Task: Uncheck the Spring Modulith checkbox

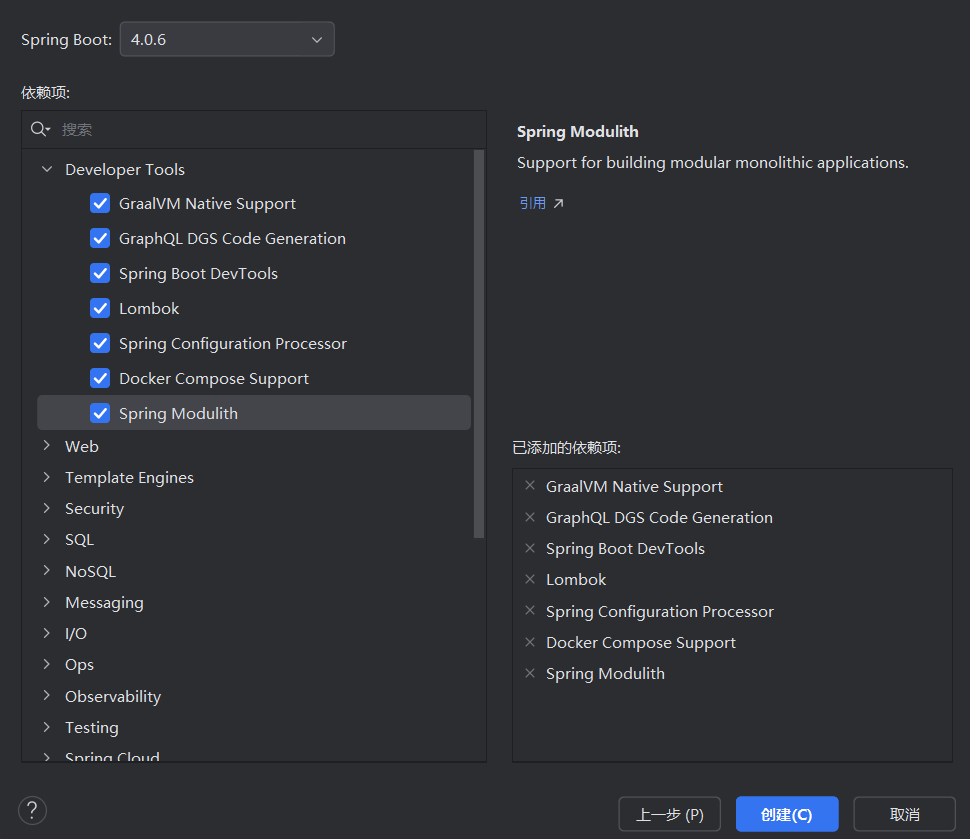Action: coord(100,413)
